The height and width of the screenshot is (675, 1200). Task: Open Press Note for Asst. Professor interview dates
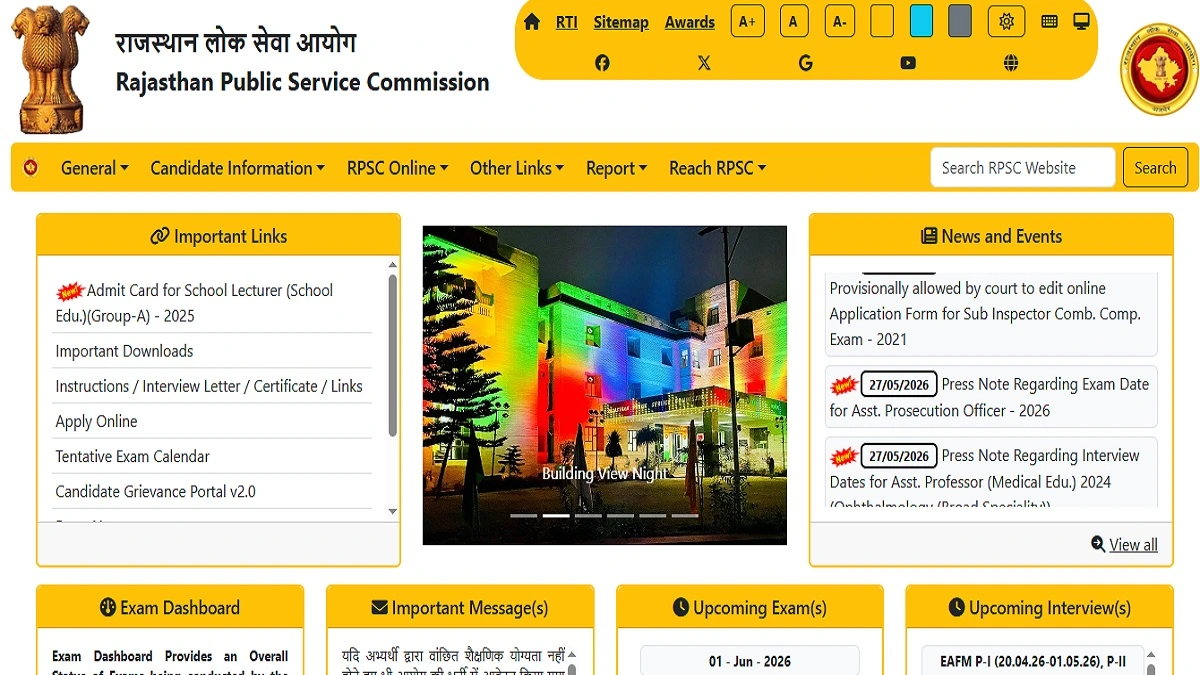click(x=991, y=472)
